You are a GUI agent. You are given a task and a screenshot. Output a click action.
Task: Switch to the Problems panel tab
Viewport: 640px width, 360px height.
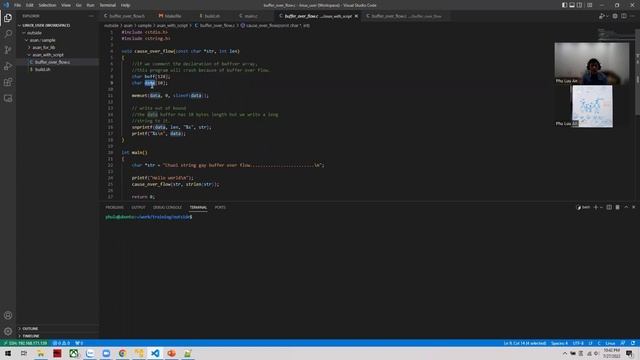click(114, 207)
